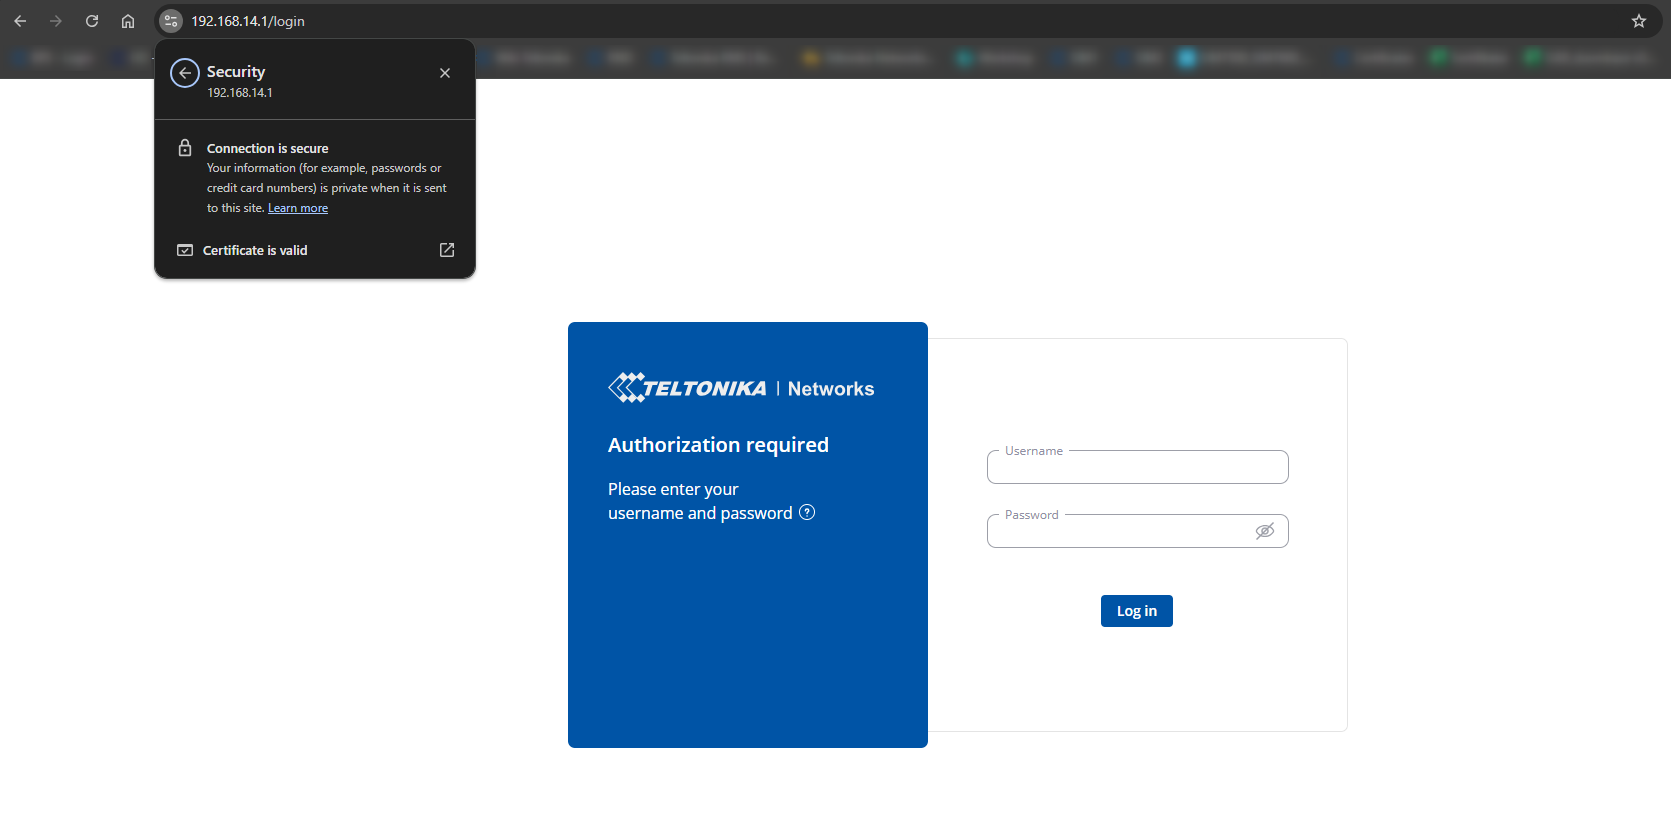Open the 'Learn more' link
The image size is (1671, 814).
tap(298, 208)
